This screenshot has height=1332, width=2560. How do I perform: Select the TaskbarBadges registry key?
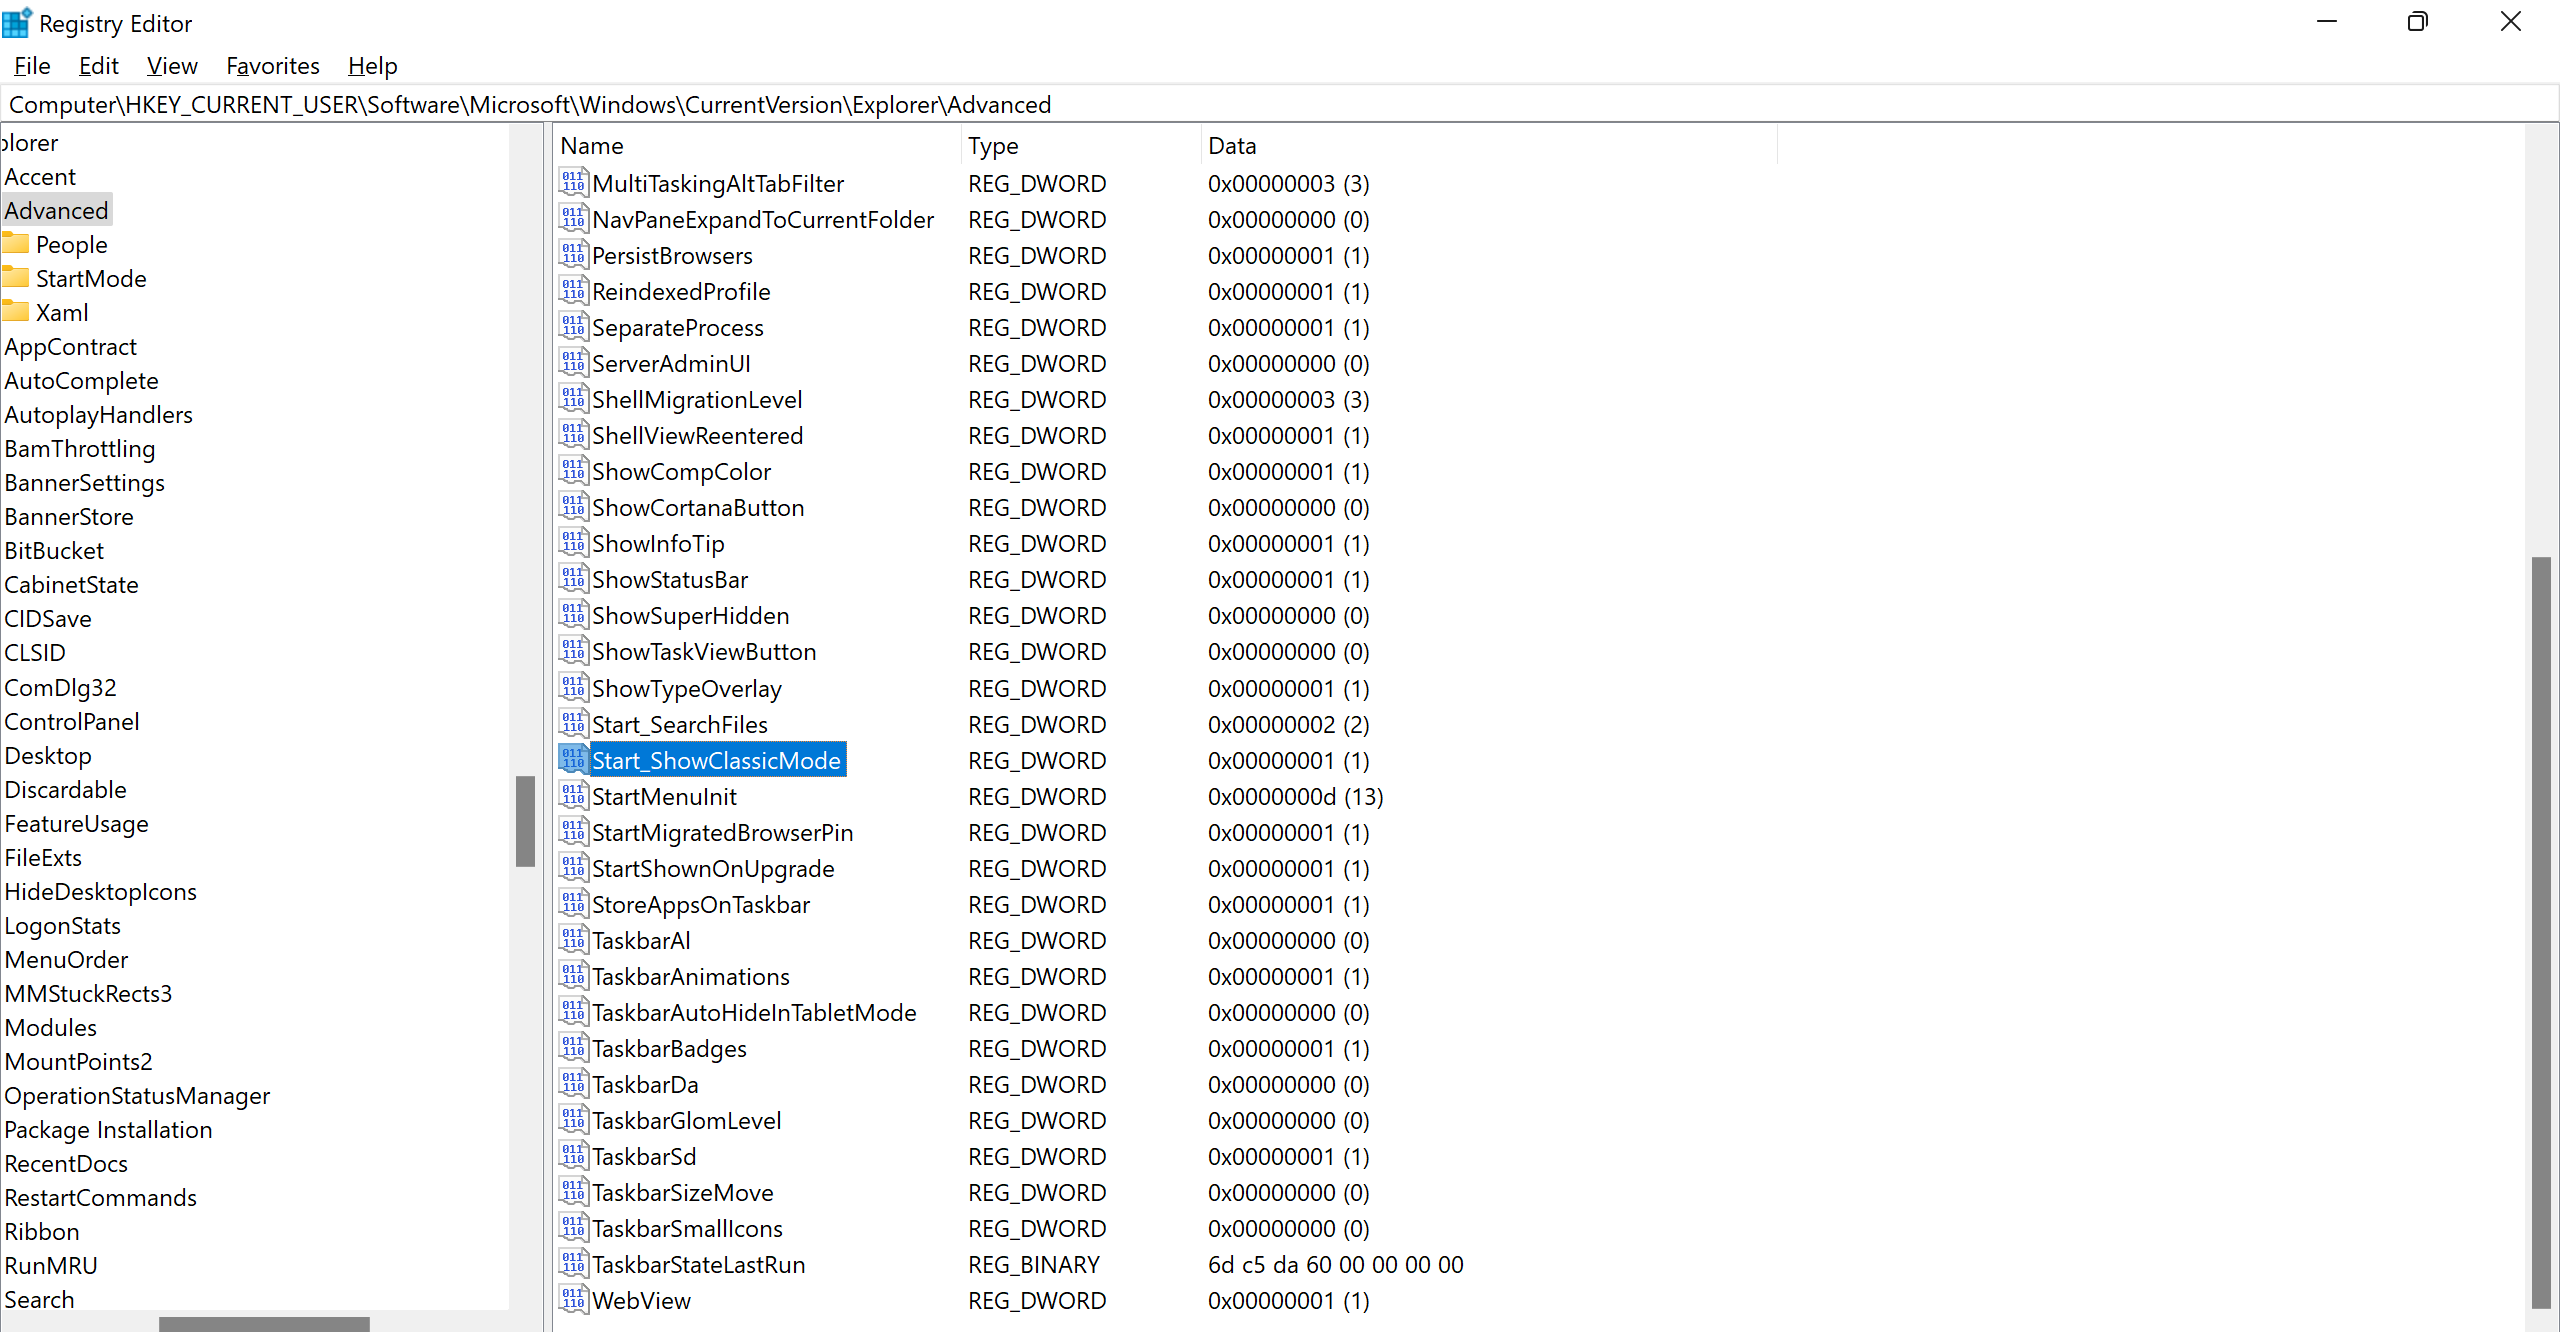coord(669,1048)
